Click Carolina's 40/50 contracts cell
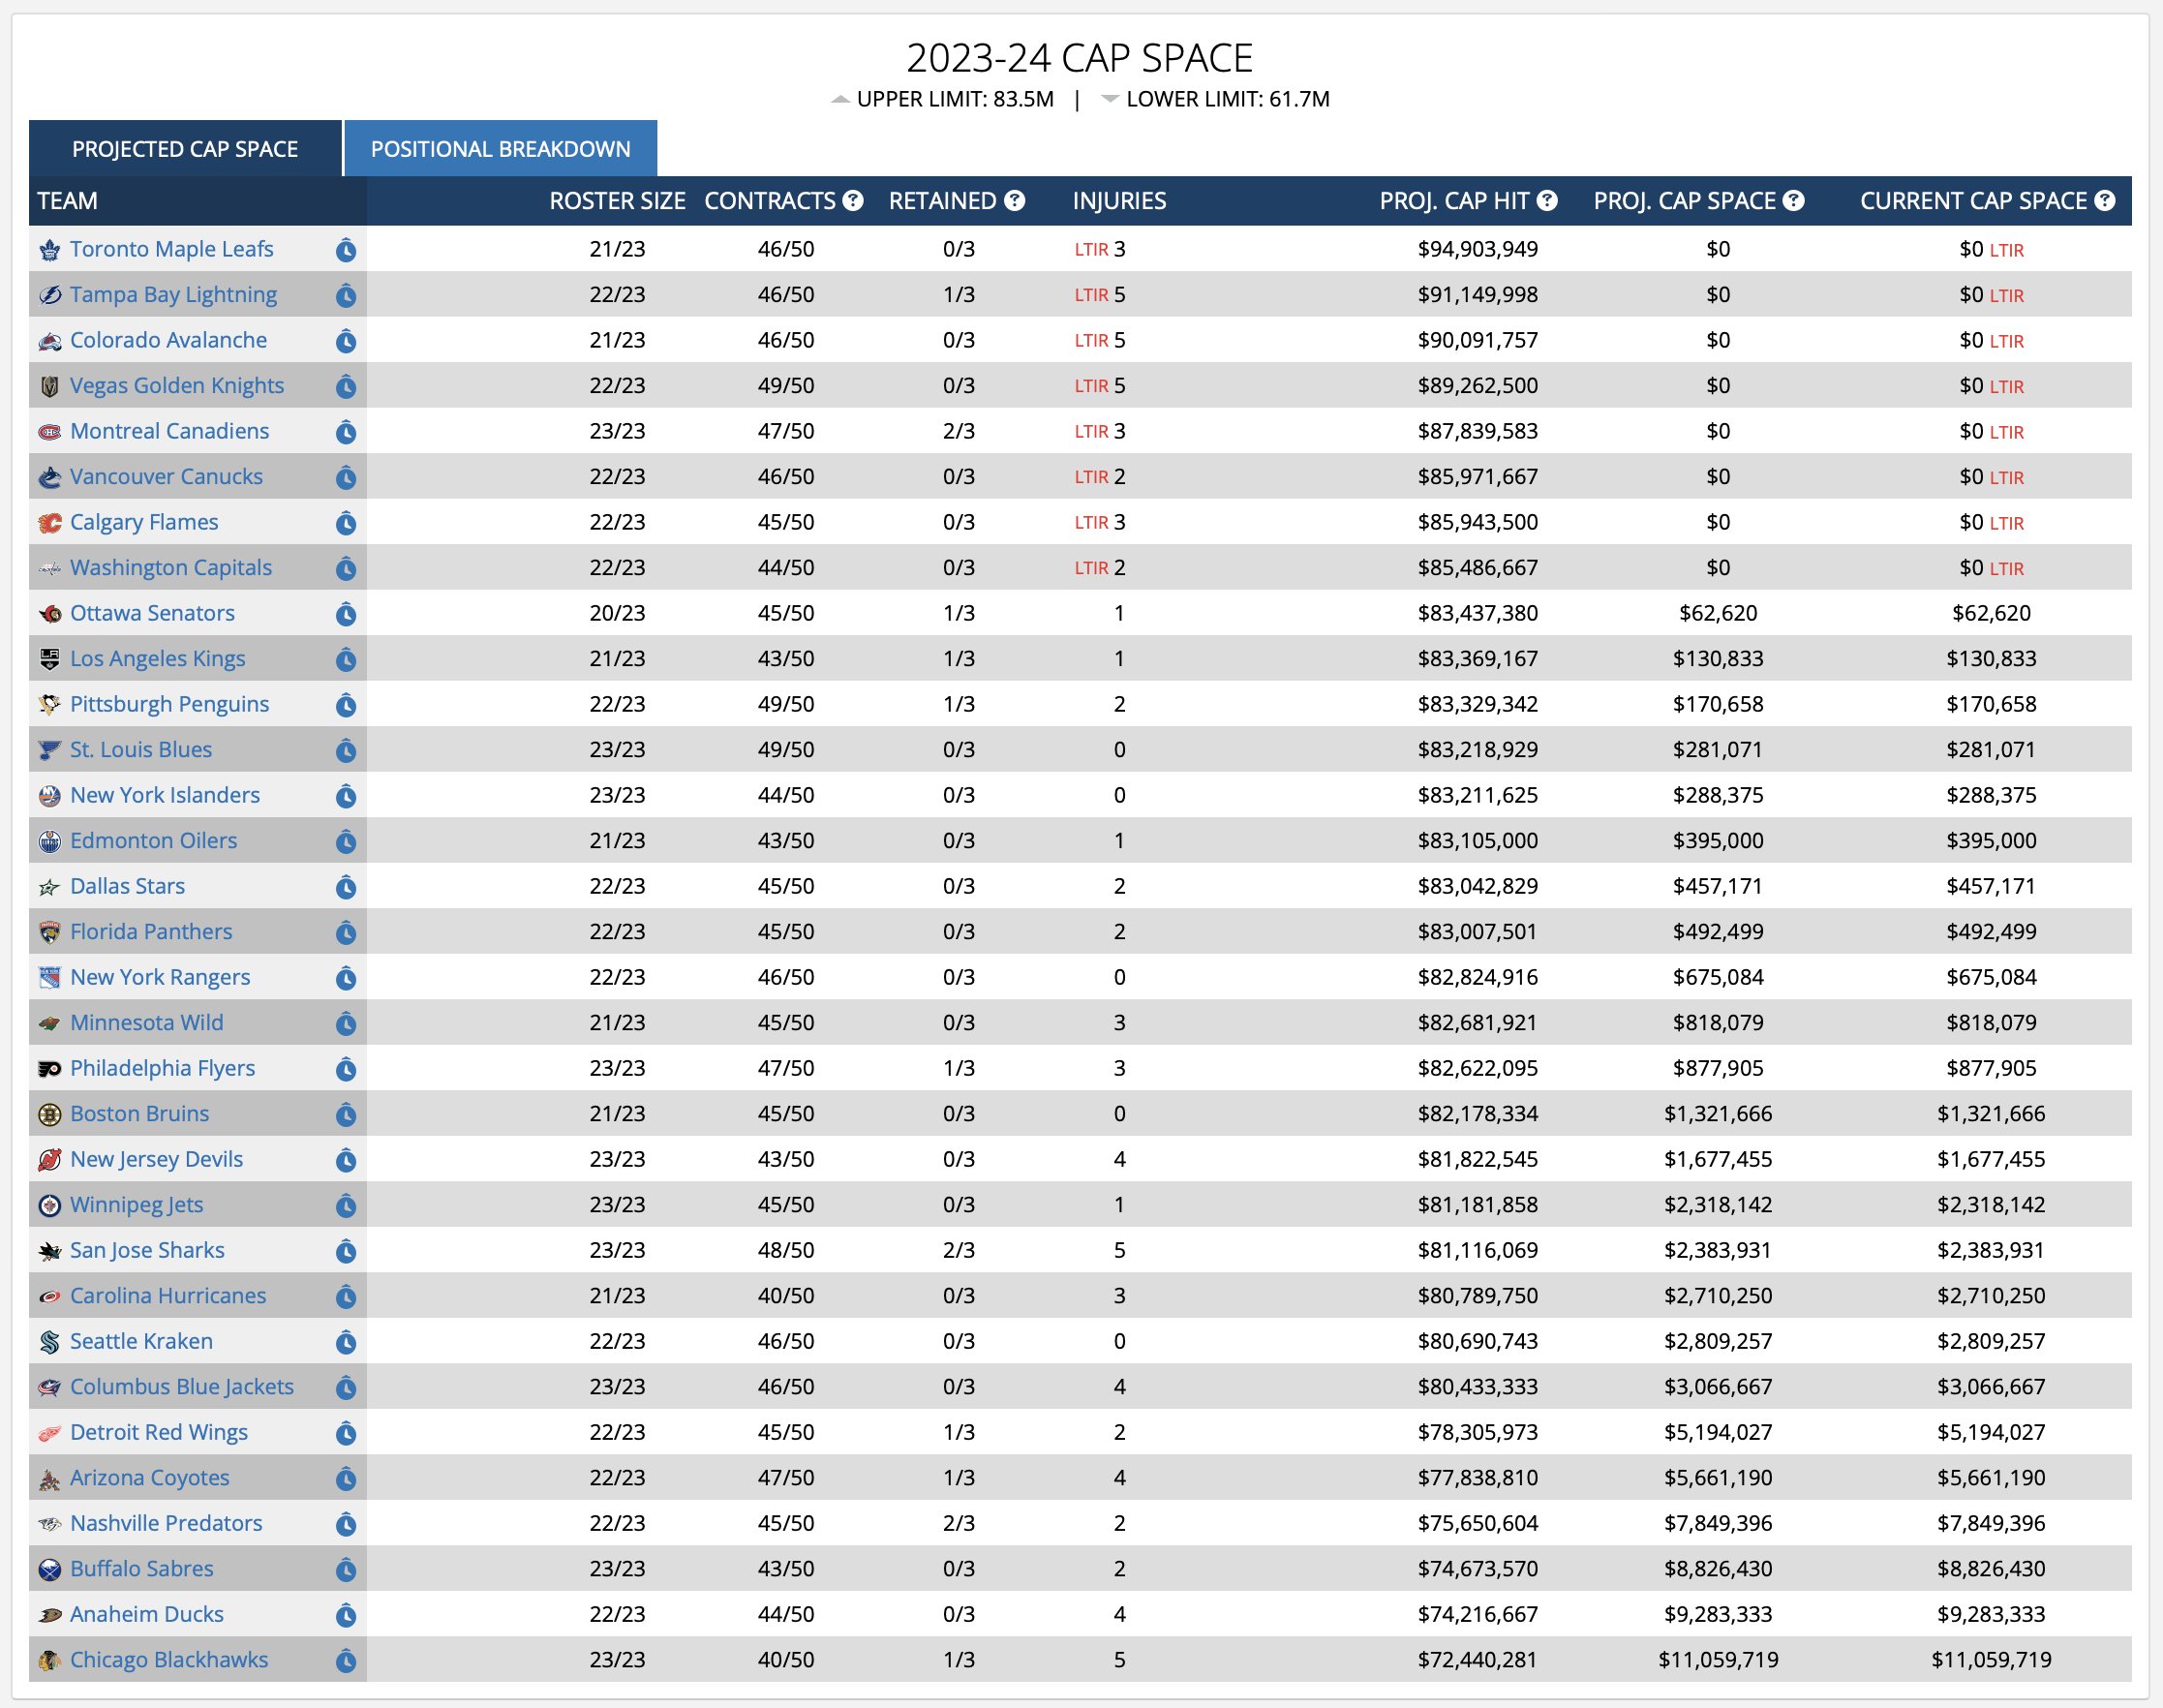2163x1708 pixels. click(786, 1296)
